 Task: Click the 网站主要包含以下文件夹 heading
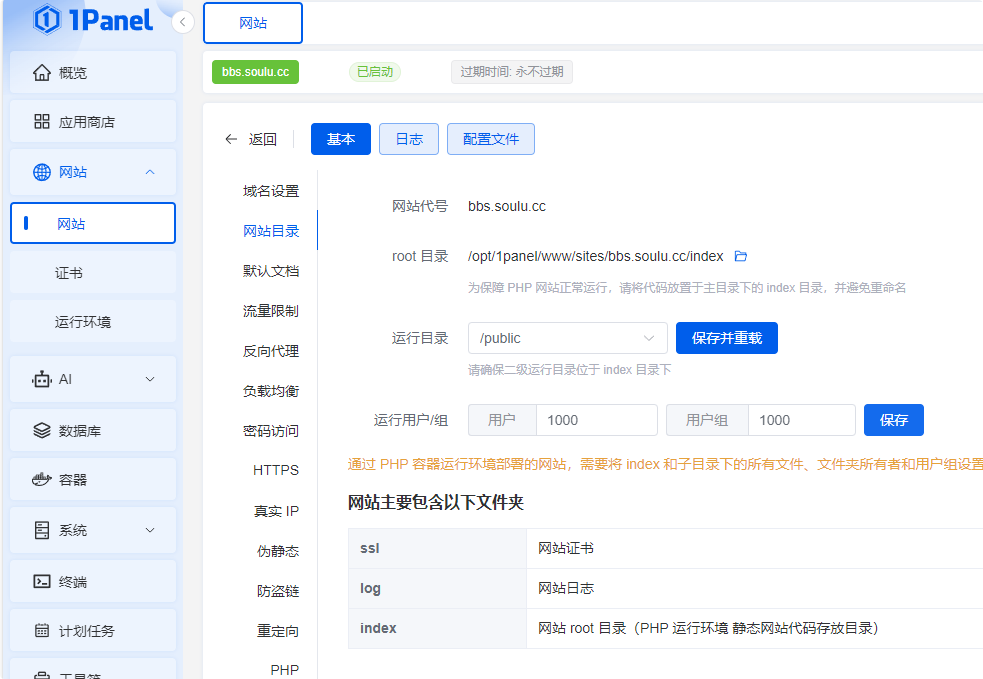point(436,502)
